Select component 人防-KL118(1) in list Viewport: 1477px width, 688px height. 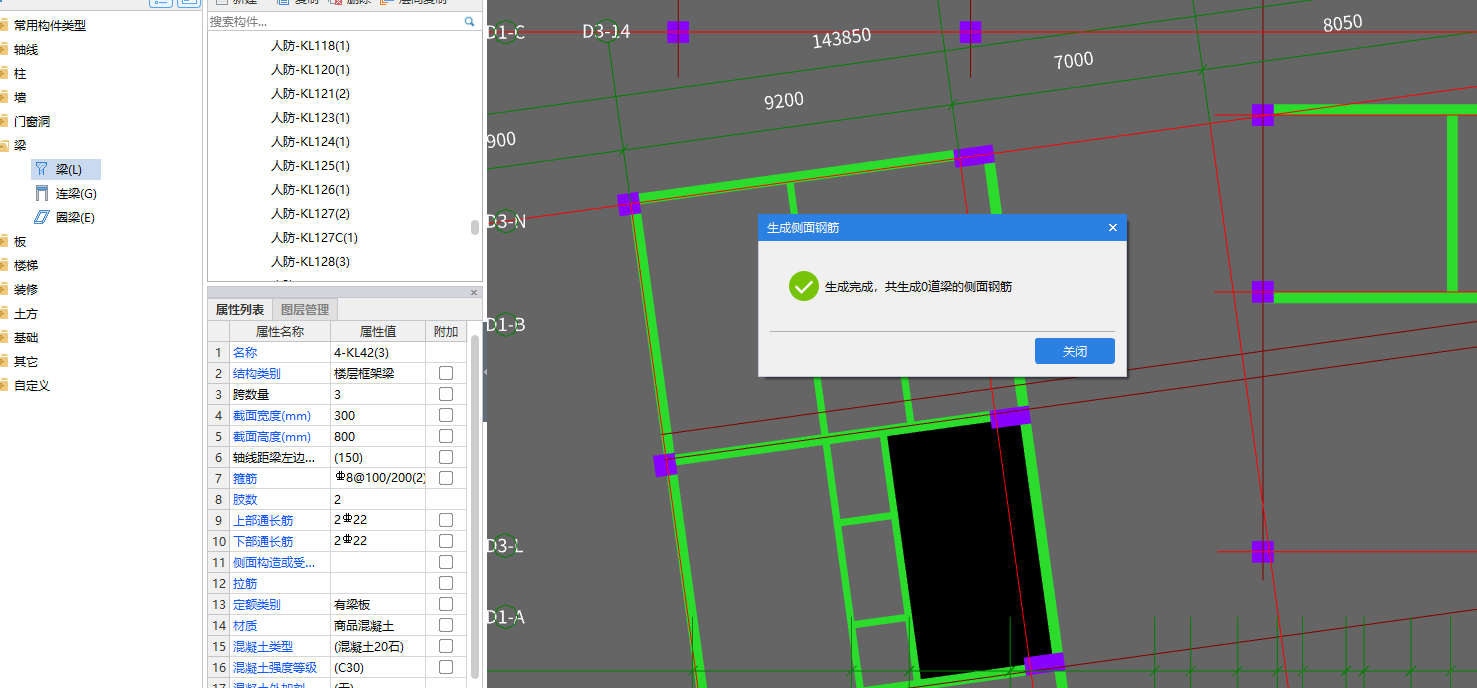[310, 46]
